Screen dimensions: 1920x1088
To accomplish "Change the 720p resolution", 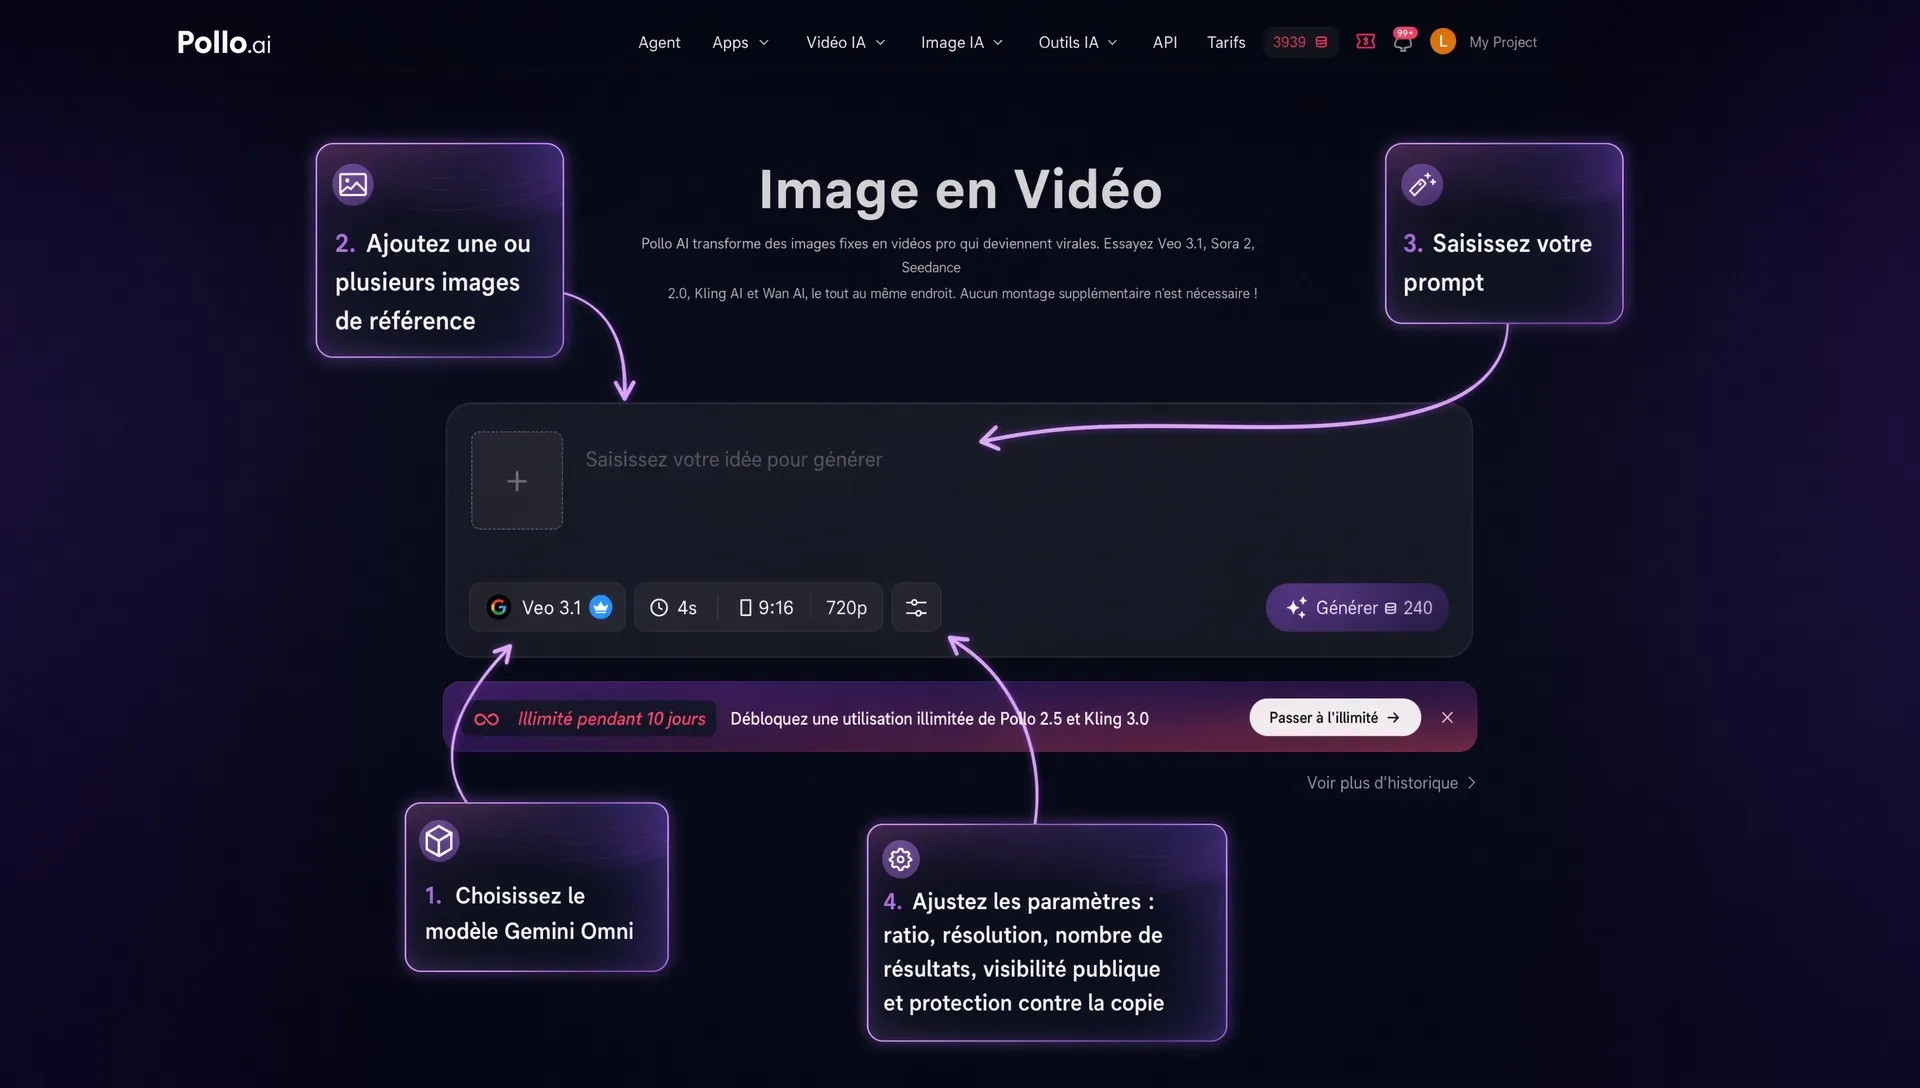I will point(846,607).
